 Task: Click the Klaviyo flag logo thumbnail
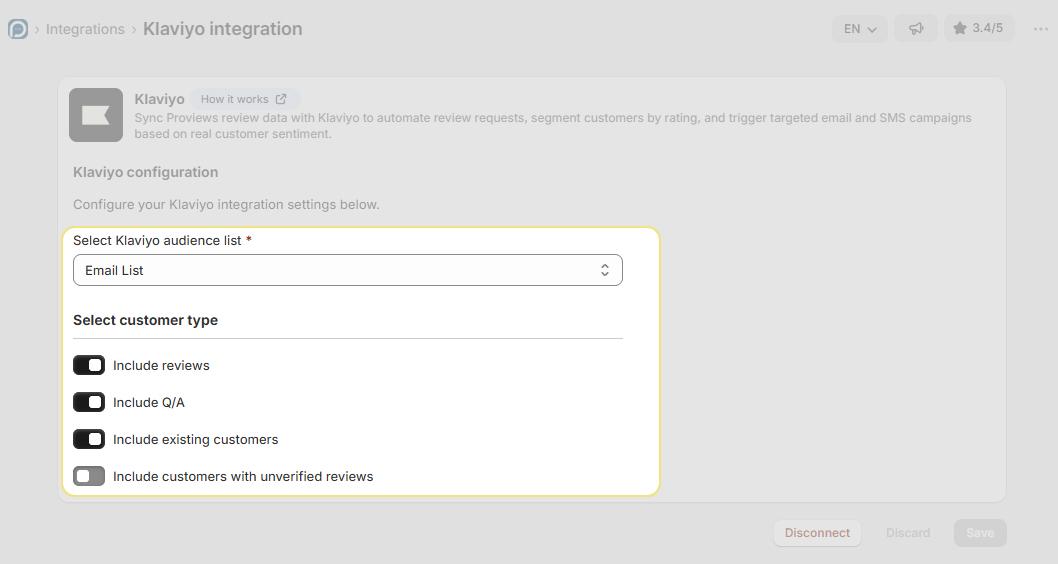point(96,115)
